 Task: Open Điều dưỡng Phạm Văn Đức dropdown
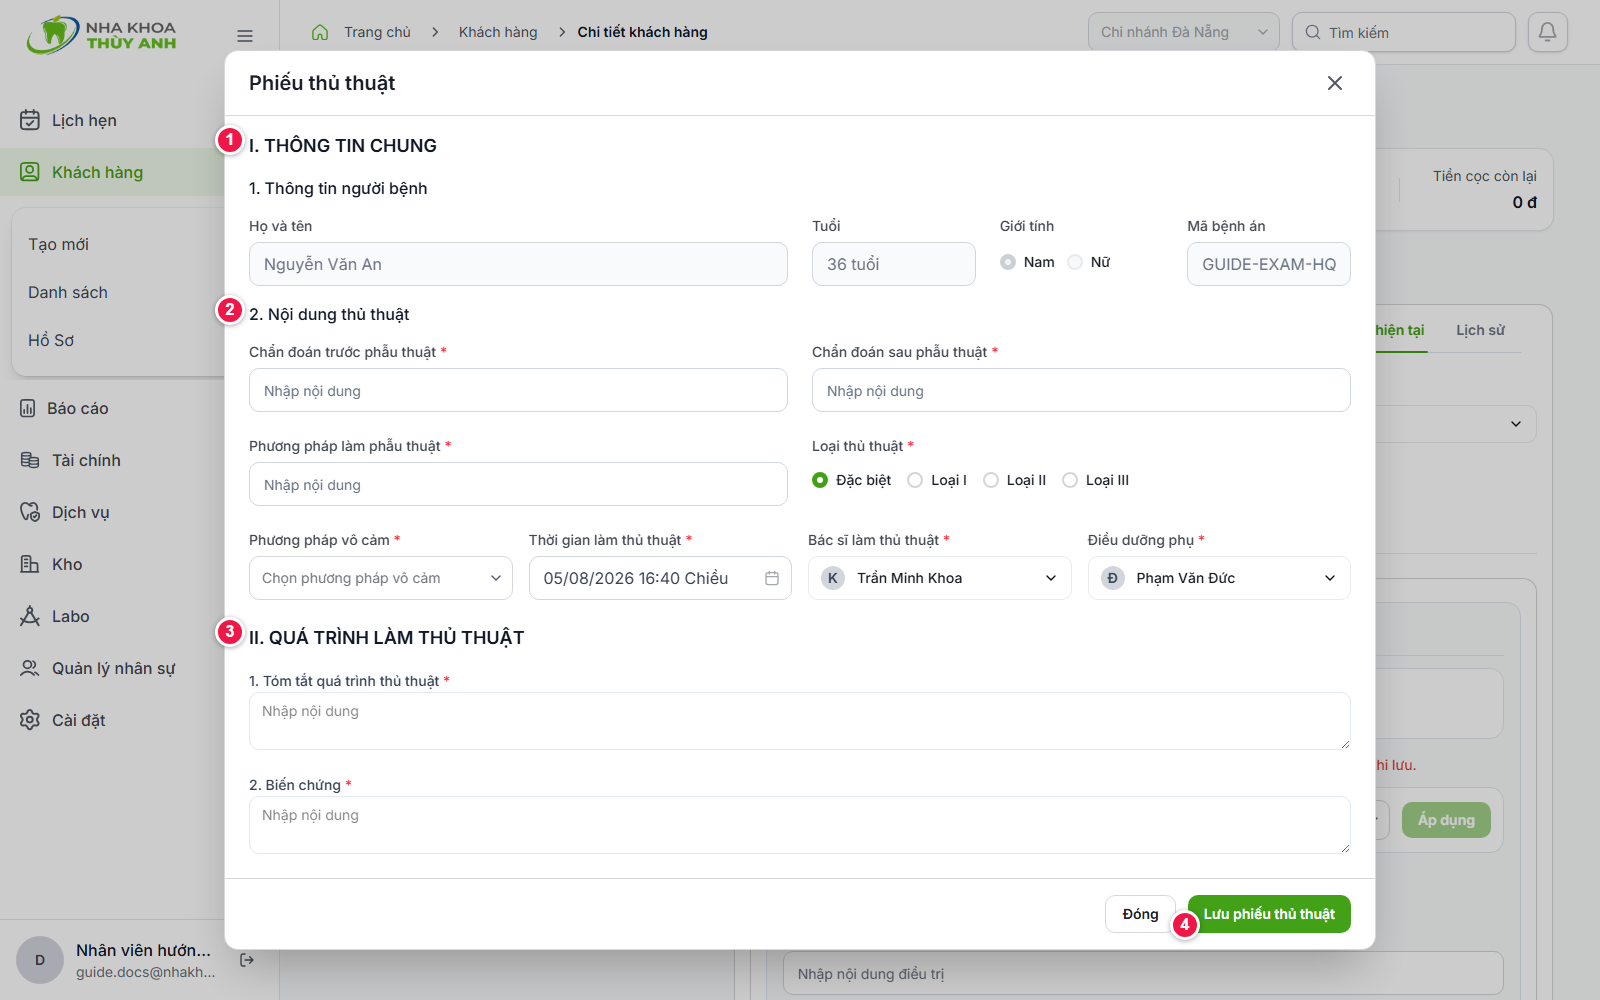[x=1219, y=578]
